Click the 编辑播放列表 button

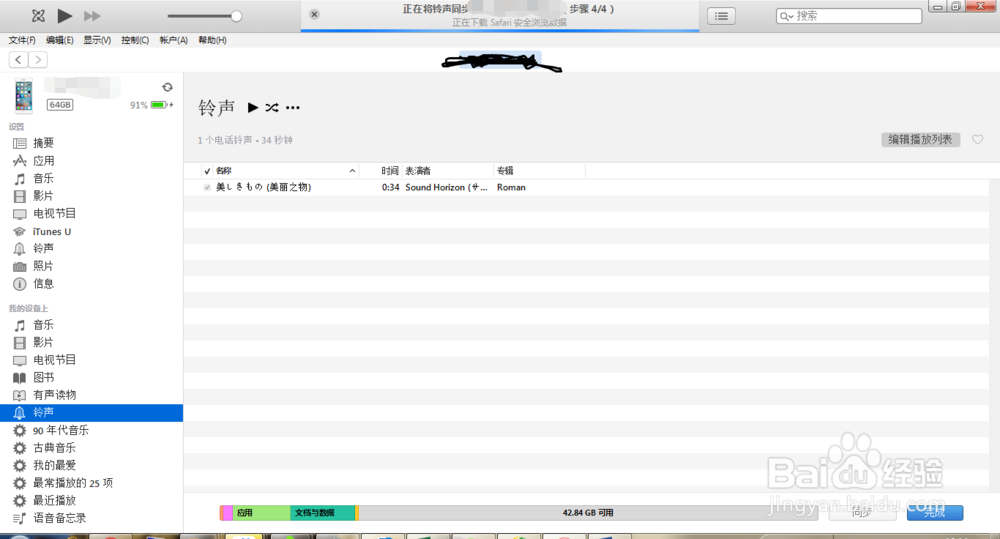coord(920,140)
